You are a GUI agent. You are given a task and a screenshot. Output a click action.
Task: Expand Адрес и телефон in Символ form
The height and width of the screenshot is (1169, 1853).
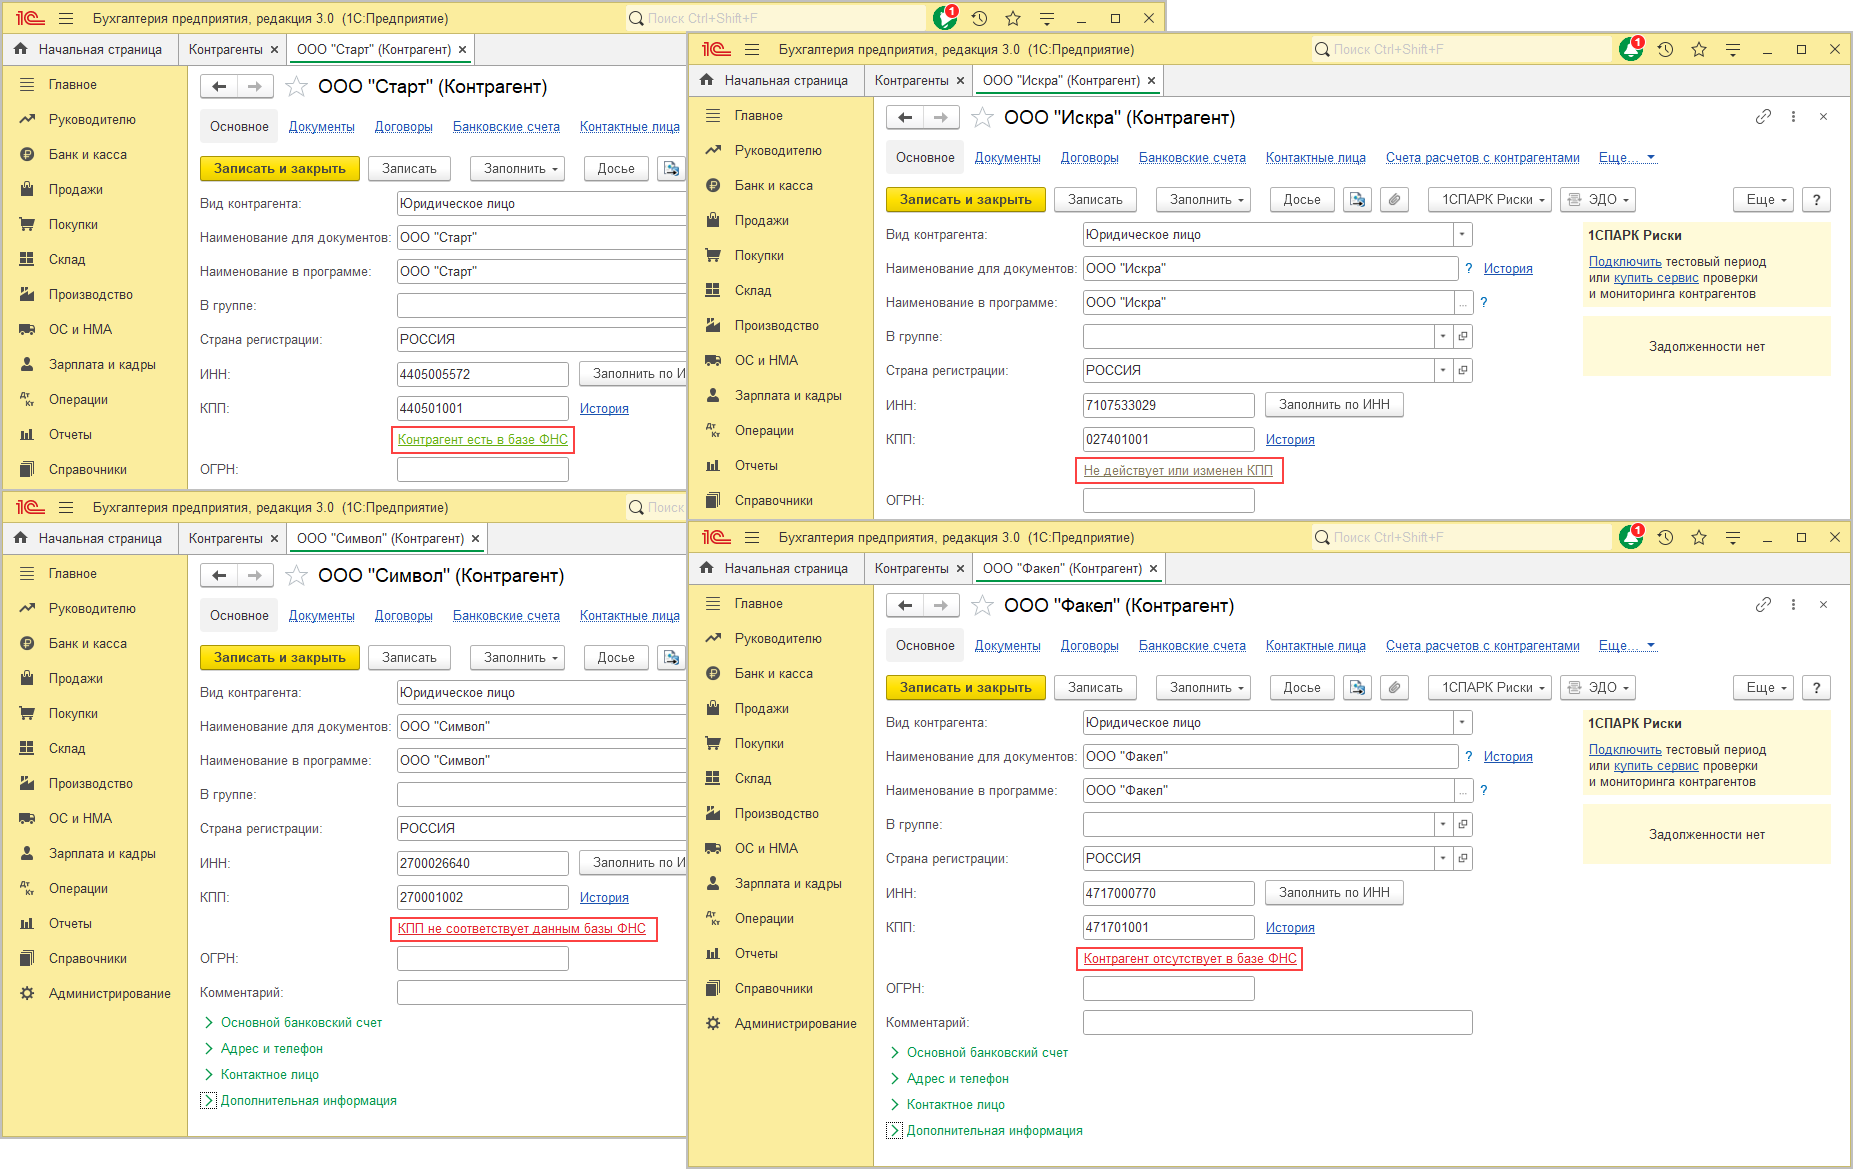tap(271, 1049)
